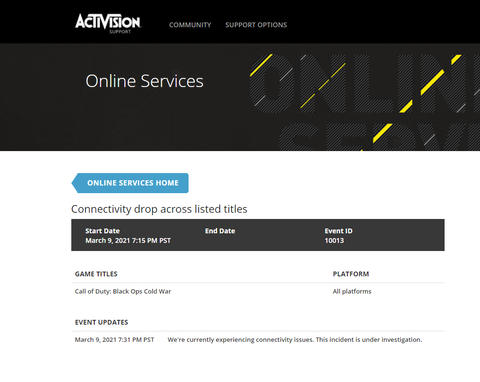Image resolution: width=480 pixels, height=382 pixels.
Task: Click the 'GAME TITLES' column header
Action: pos(96,274)
